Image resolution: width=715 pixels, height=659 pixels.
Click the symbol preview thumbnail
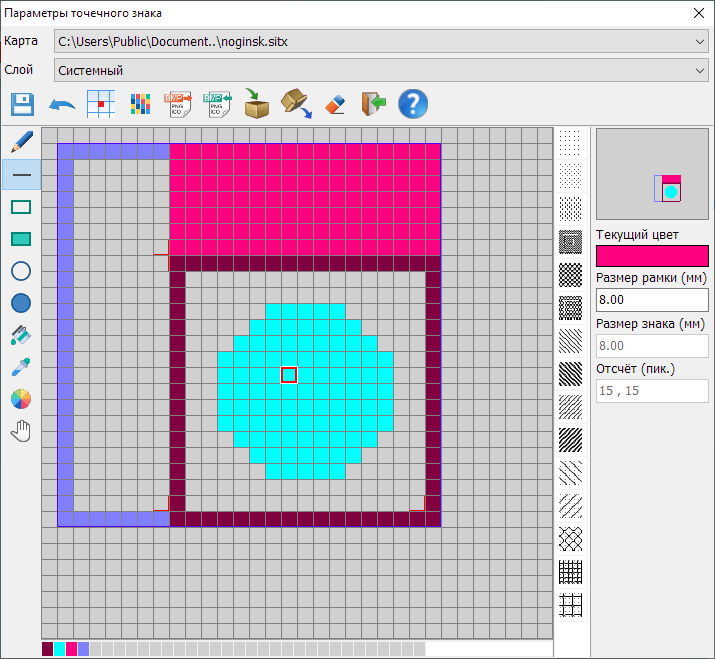pyautogui.click(x=651, y=174)
